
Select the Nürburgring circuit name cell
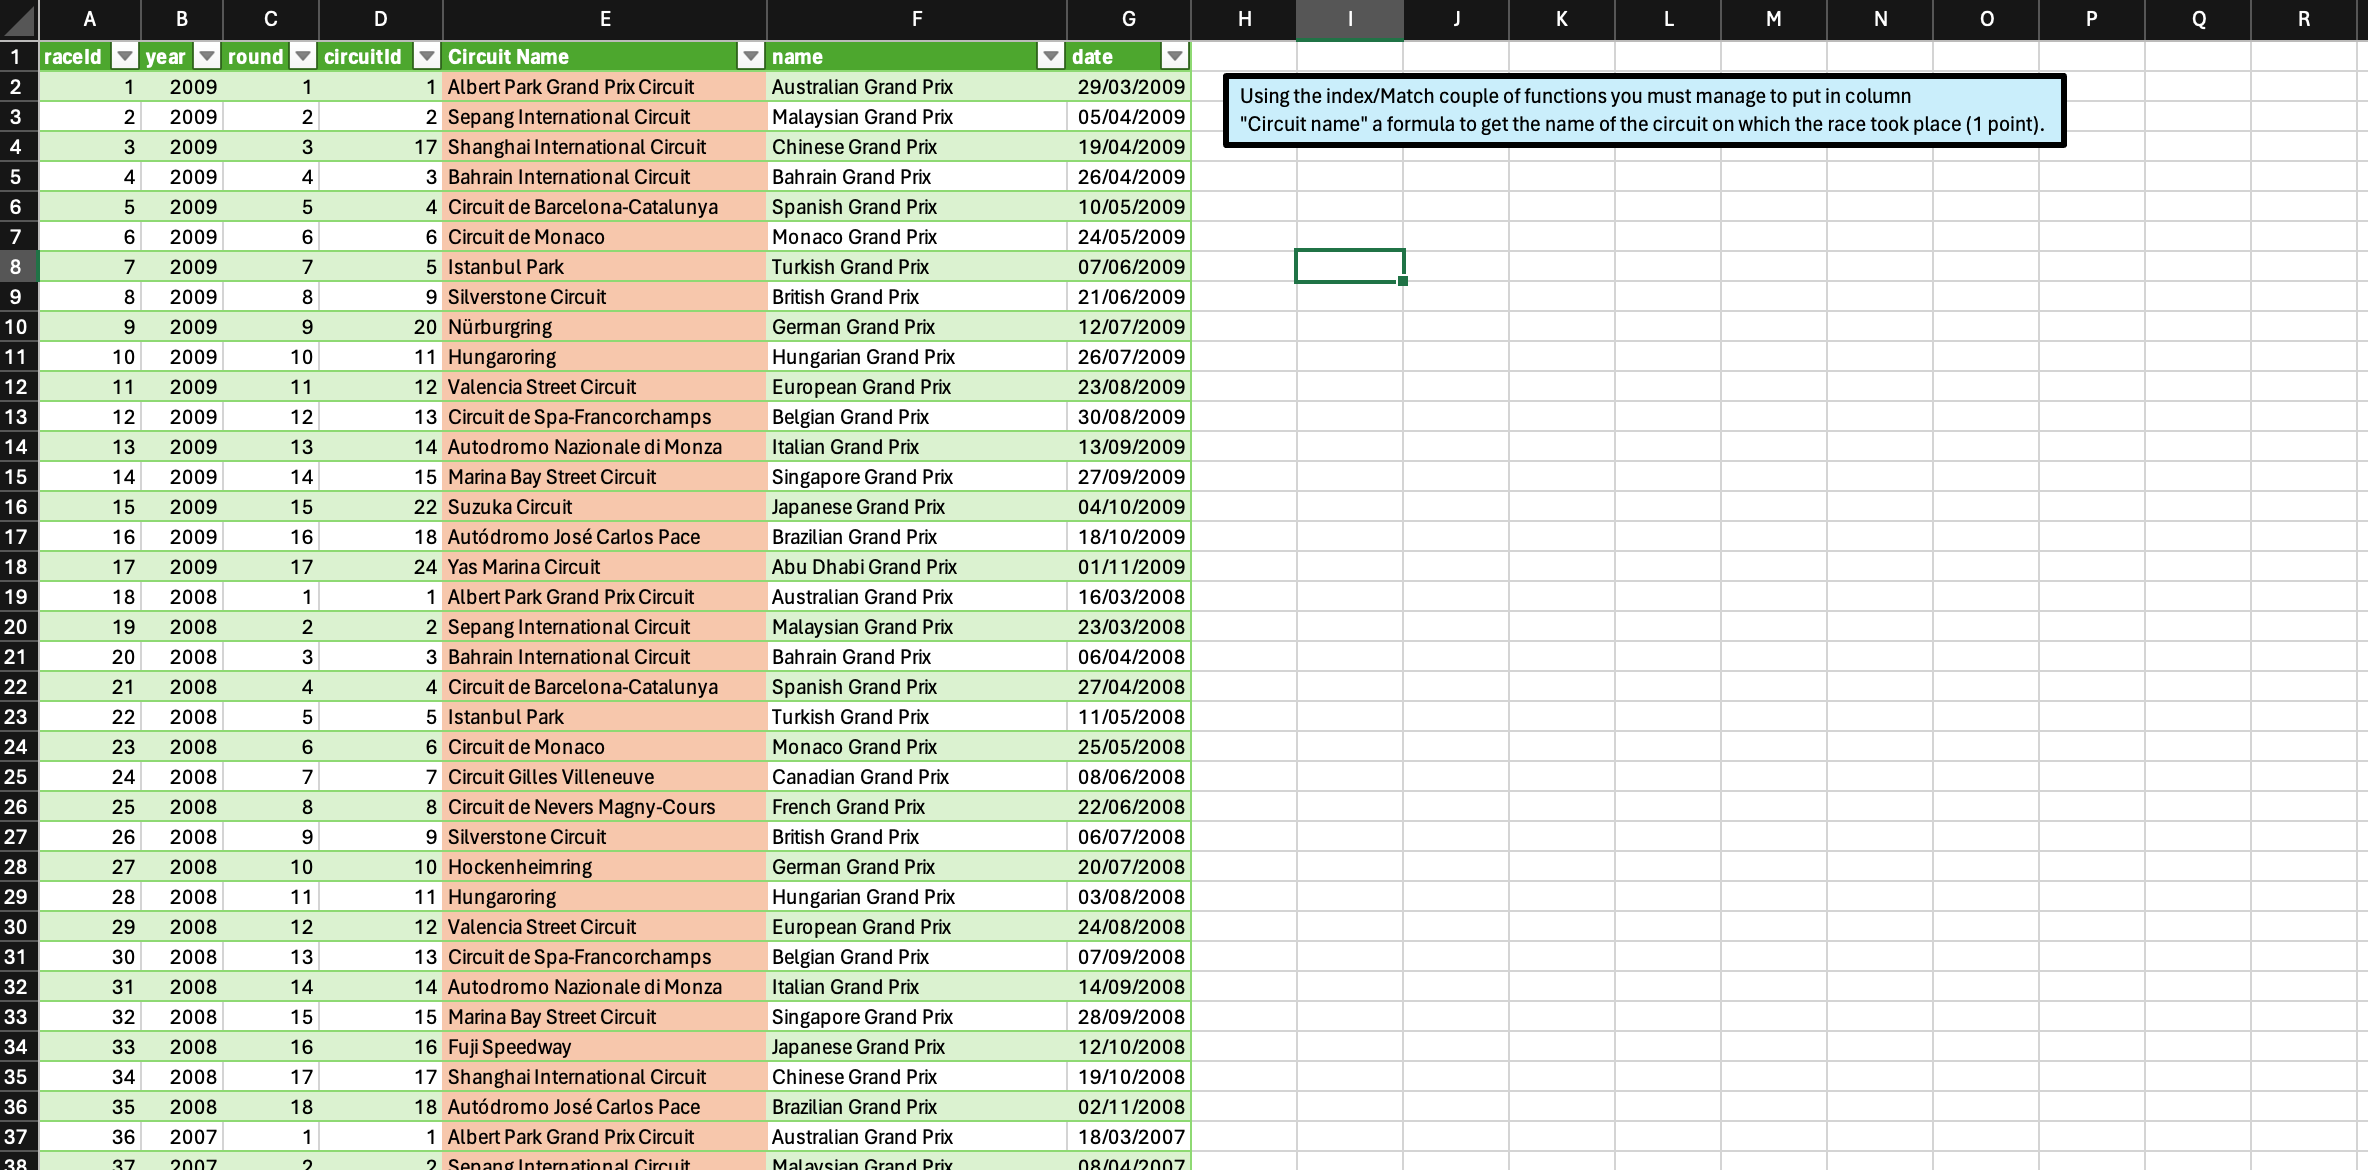tap(500, 327)
